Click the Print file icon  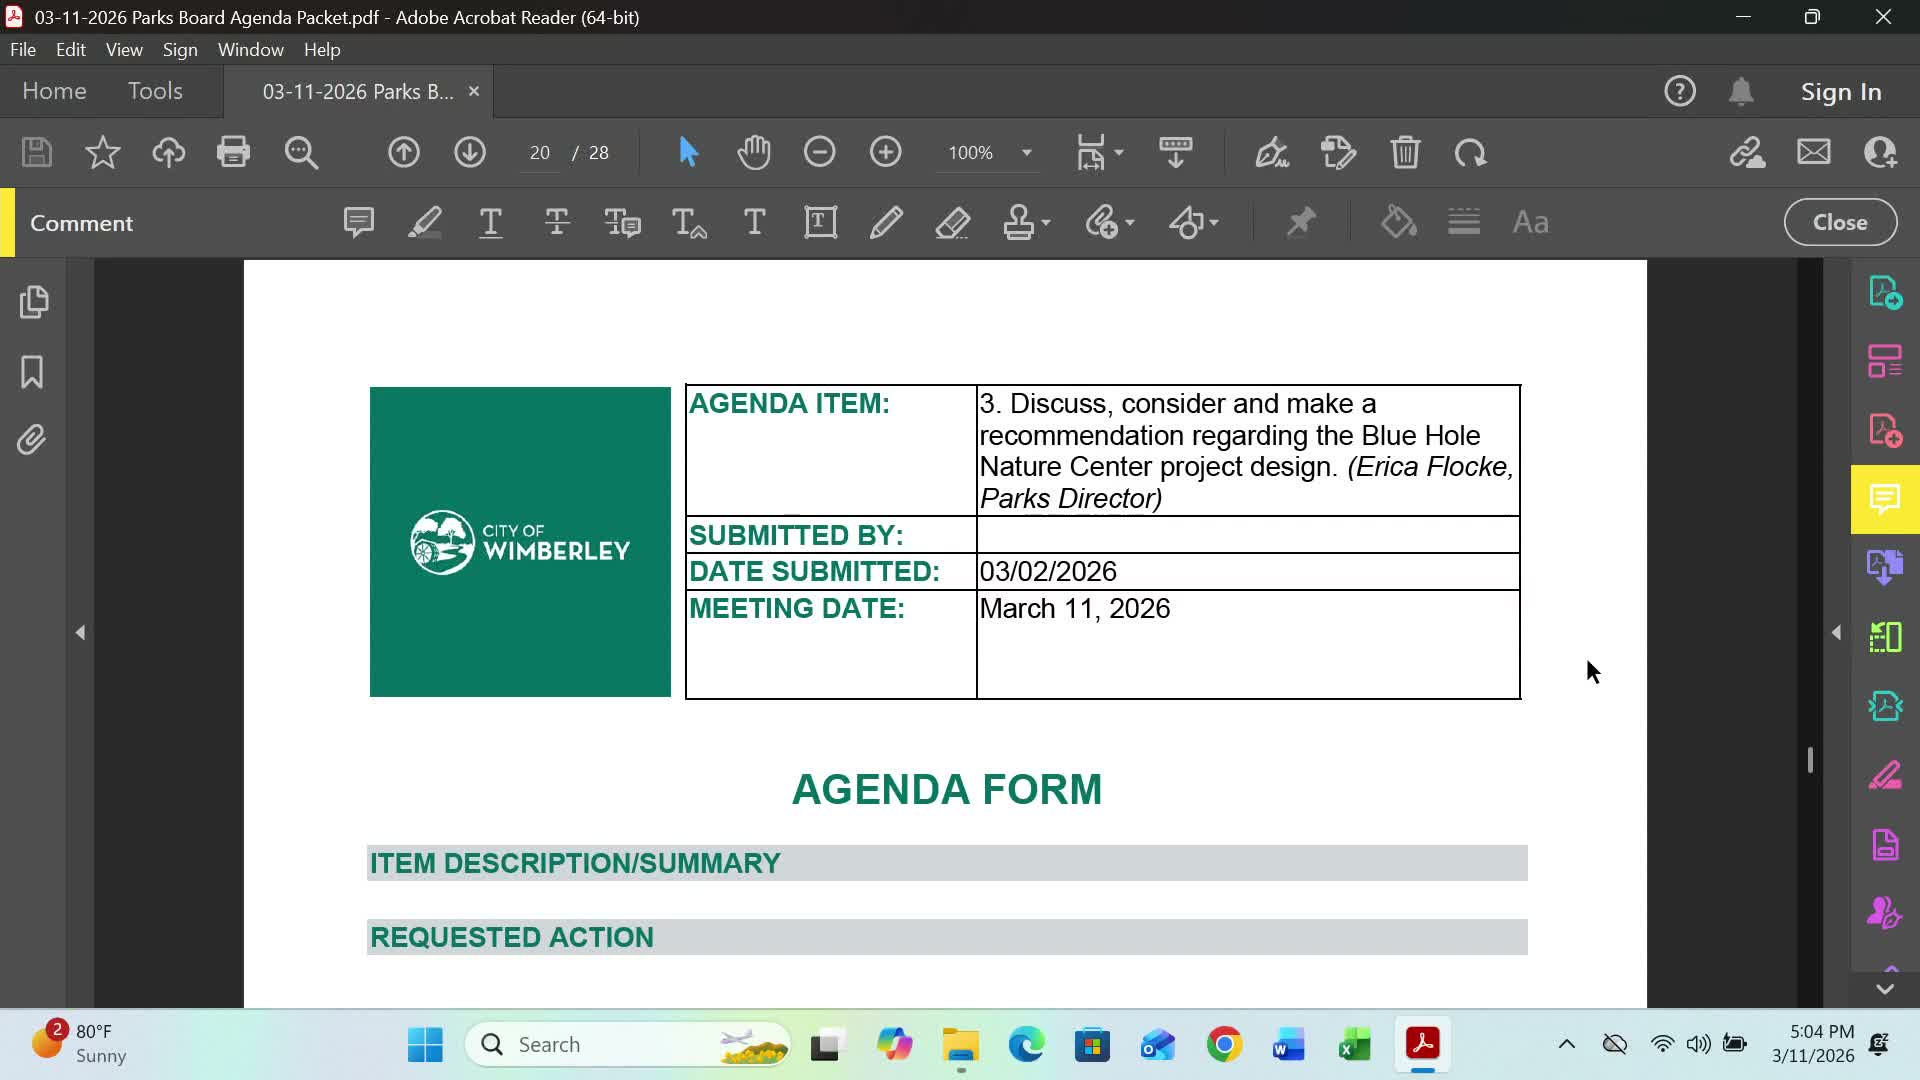tap(233, 152)
